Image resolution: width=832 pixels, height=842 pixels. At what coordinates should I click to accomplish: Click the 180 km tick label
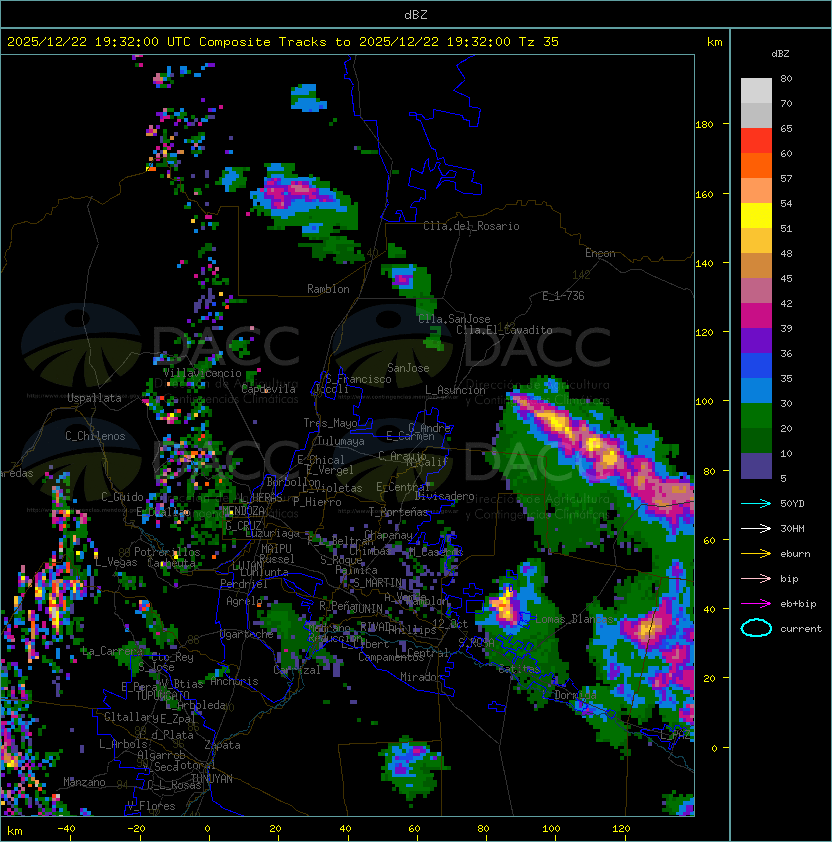click(704, 125)
